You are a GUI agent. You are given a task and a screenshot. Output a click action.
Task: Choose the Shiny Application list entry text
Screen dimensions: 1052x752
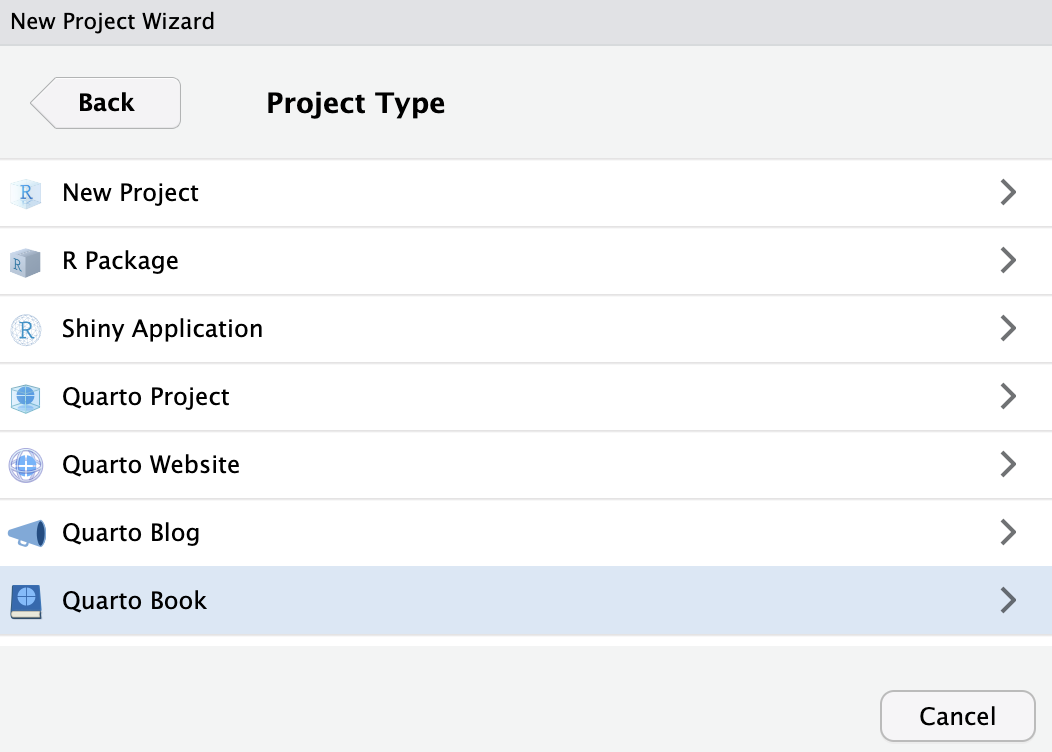tap(162, 329)
